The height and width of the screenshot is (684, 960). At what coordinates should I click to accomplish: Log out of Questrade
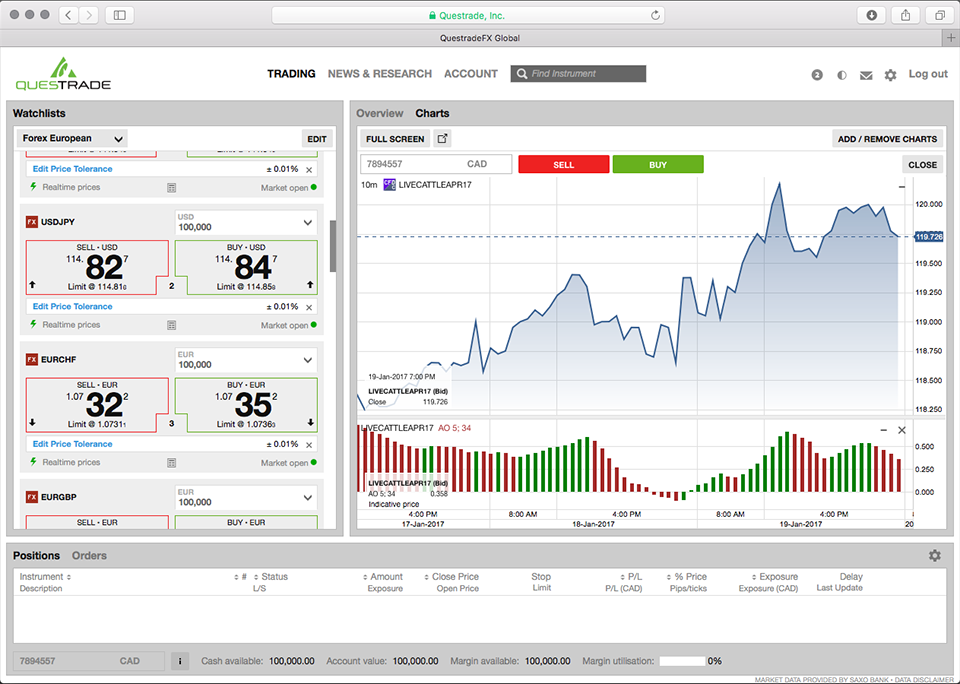(x=928, y=73)
